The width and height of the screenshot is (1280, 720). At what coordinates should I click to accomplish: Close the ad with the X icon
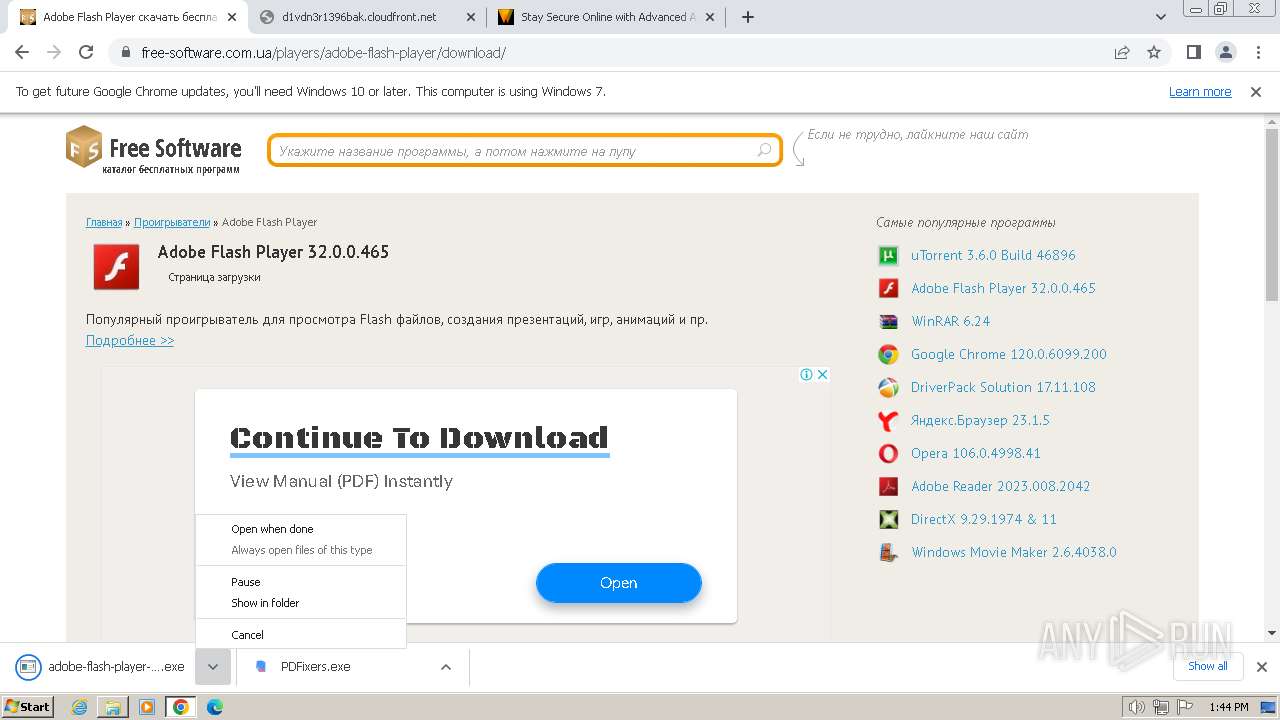822,374
